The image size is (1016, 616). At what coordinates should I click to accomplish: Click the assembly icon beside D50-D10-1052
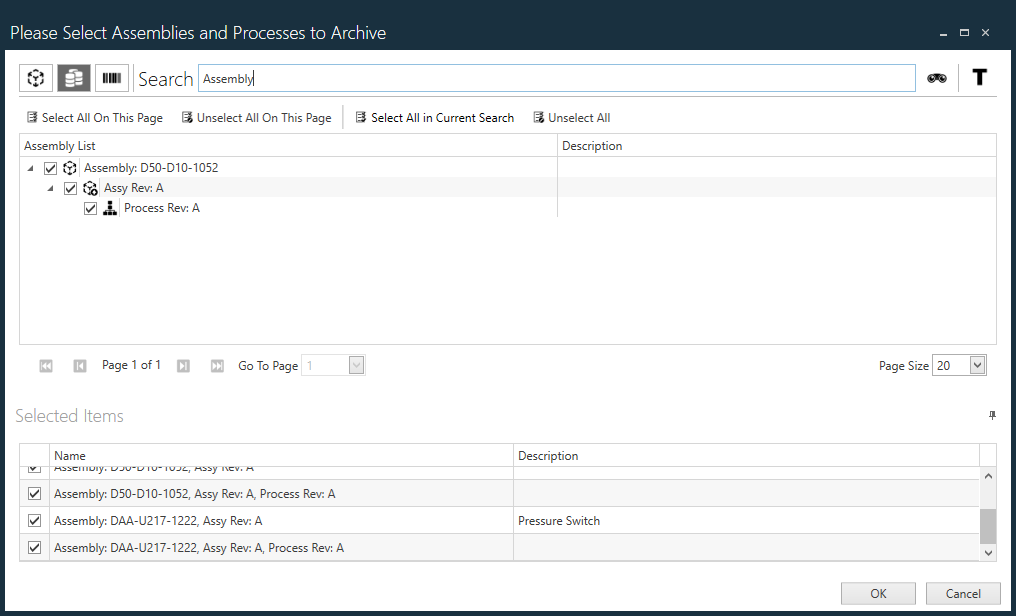pyautogui.click(x=69, y=168)
